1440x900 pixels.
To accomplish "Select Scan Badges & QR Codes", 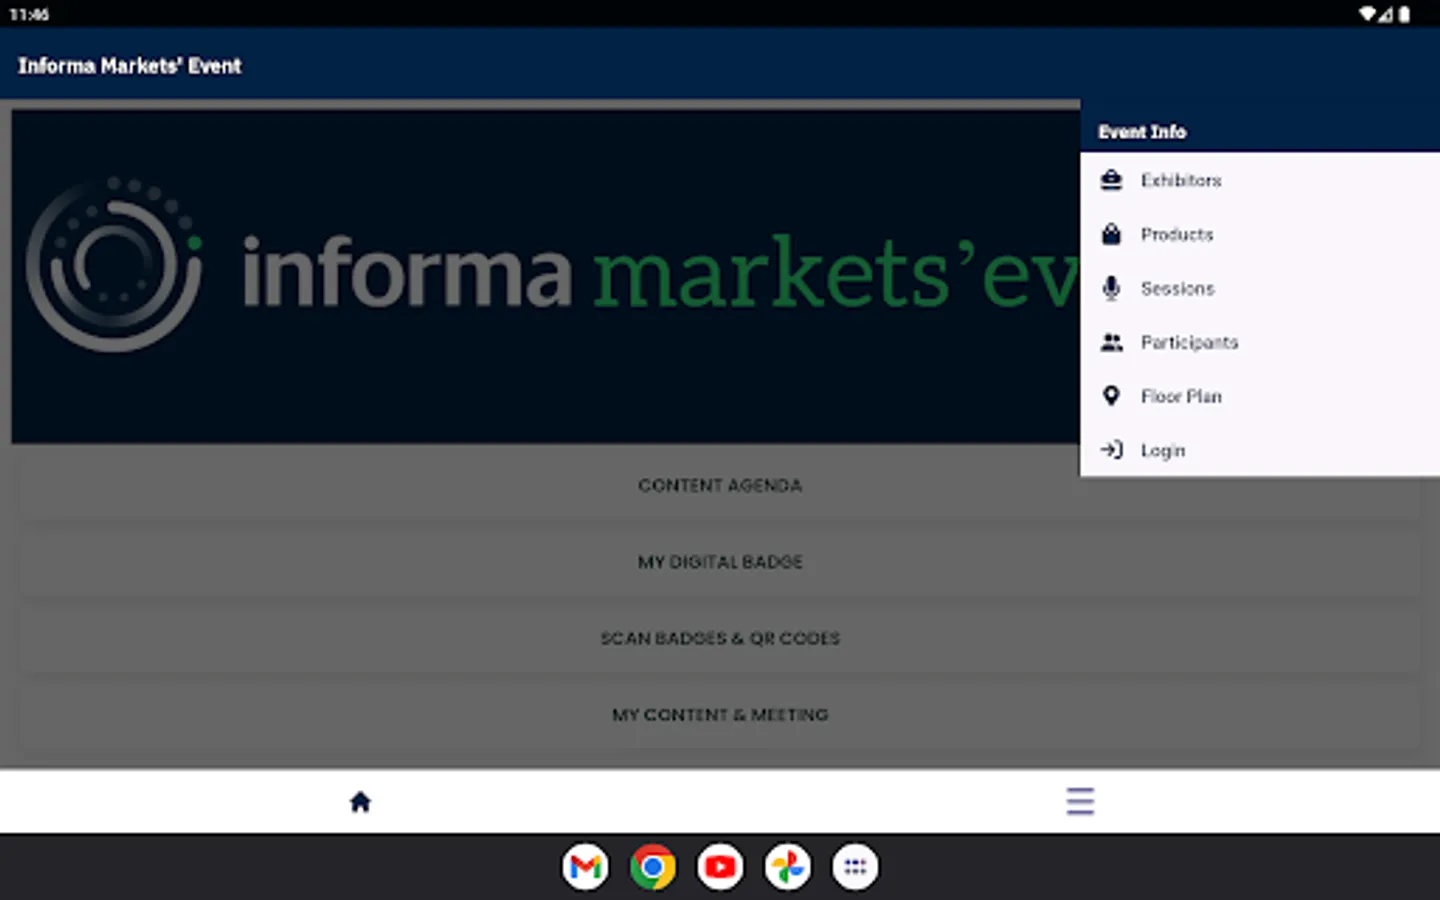I will click(720, 638).
